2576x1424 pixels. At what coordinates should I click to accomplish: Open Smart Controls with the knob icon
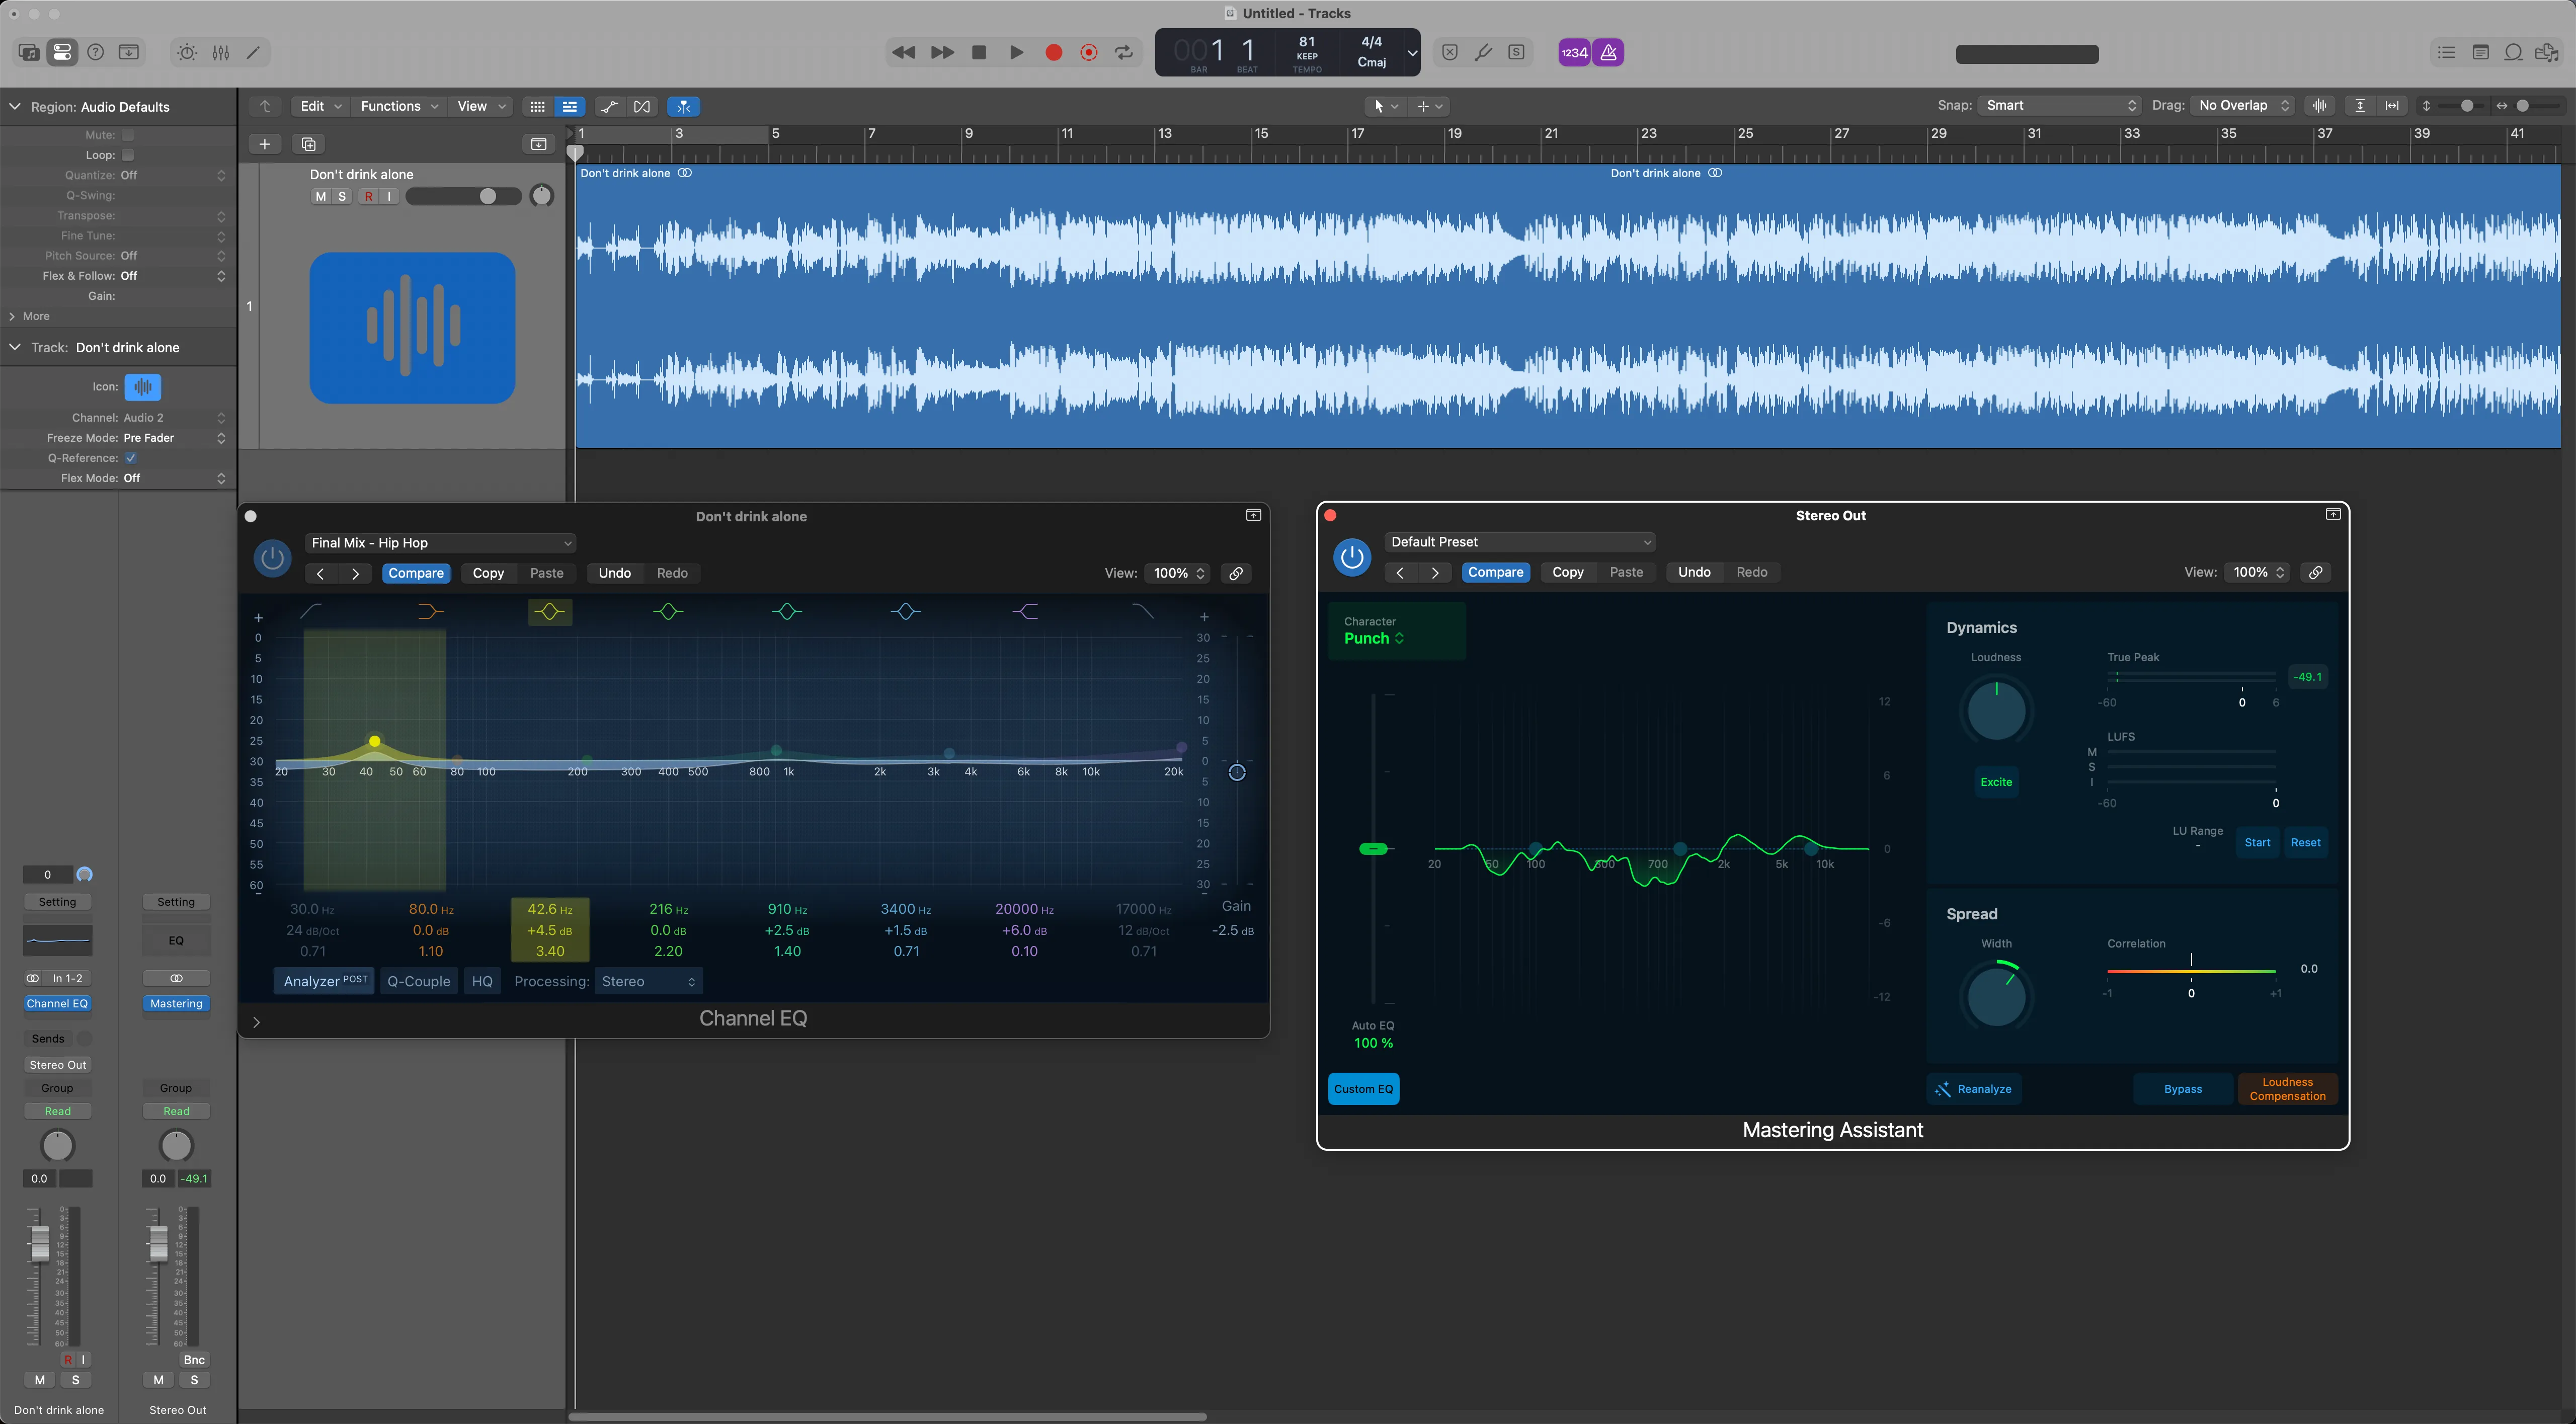187,52
